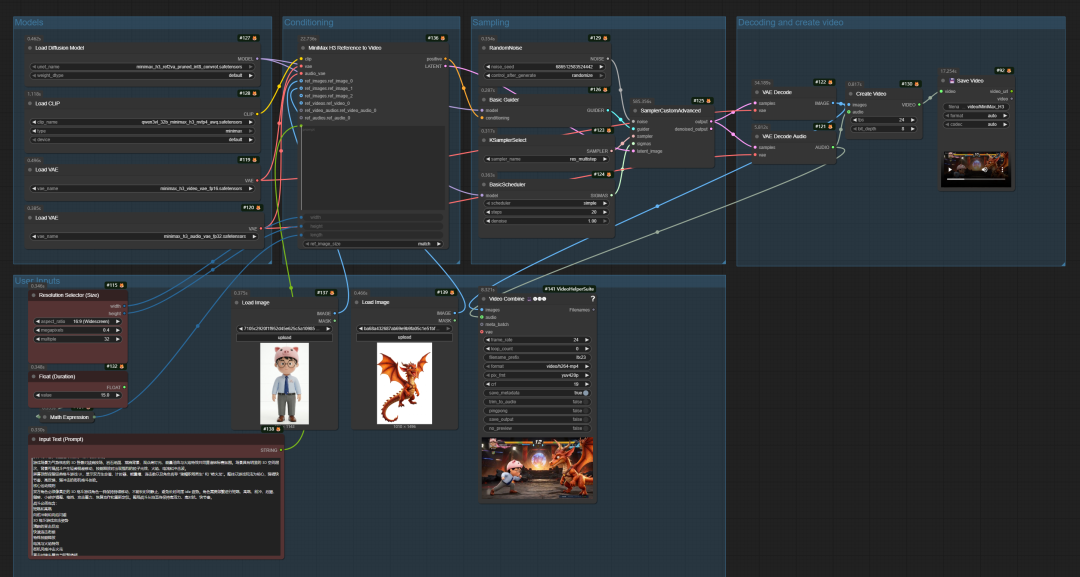Click the play button on Save Video preview
Screen dimensions: 1080x577
coord(950,169)
